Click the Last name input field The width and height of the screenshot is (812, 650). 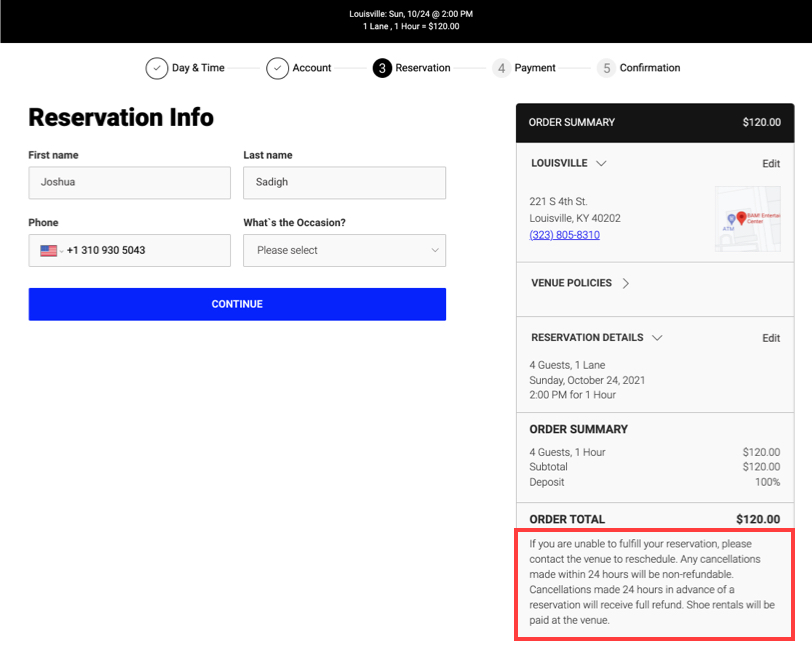click(x=344, y=183)
